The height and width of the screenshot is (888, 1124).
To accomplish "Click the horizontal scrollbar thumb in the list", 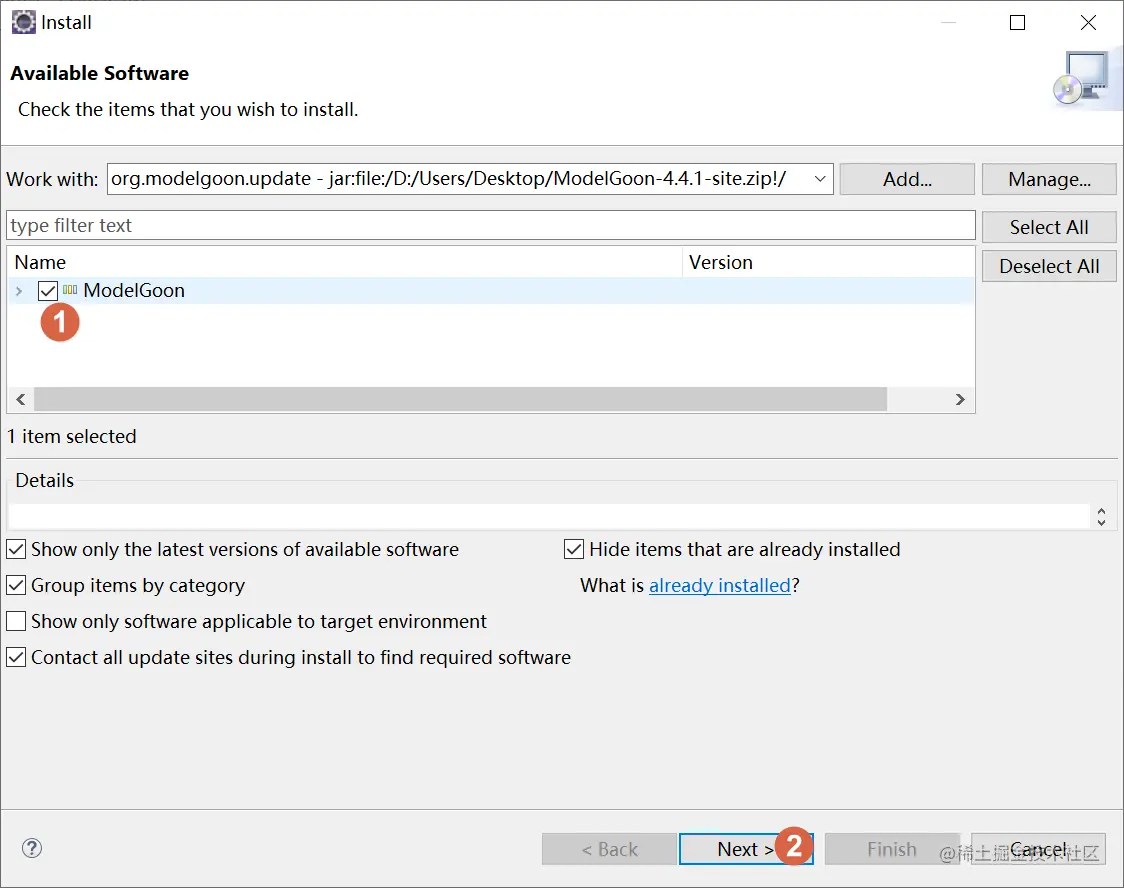I will point(460,399).
